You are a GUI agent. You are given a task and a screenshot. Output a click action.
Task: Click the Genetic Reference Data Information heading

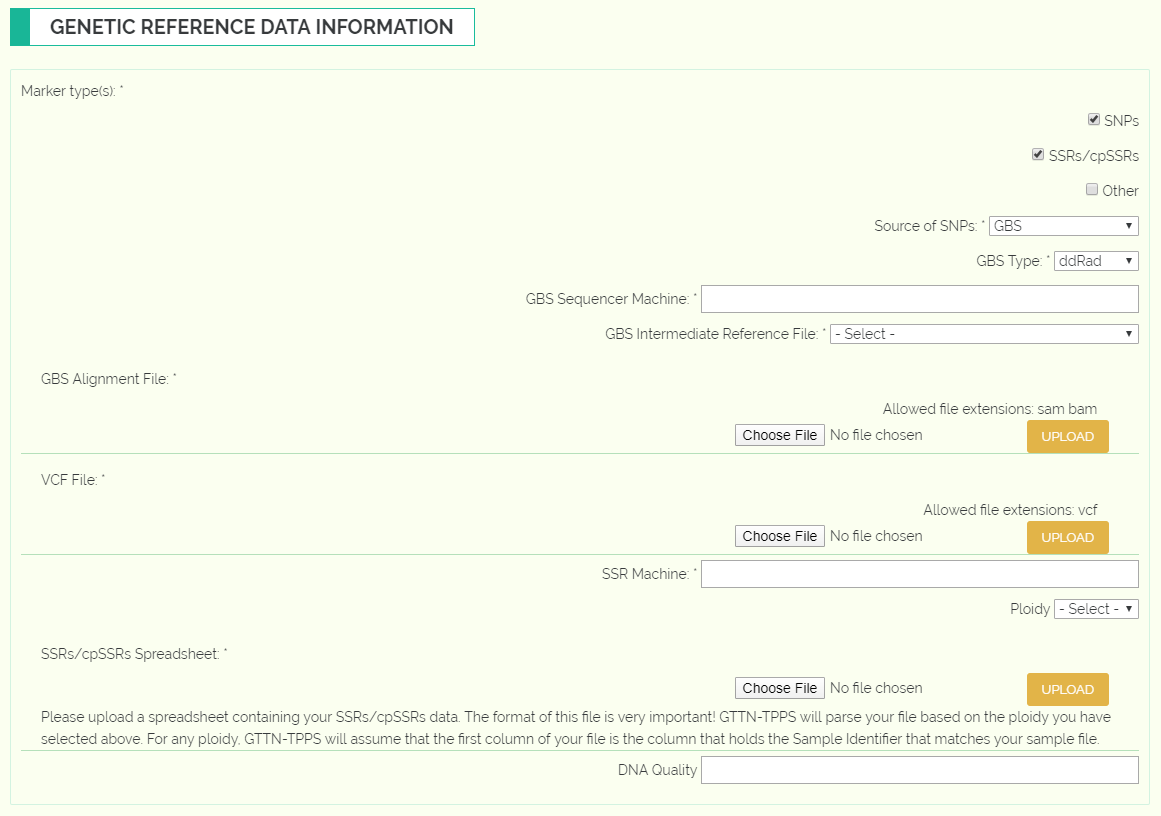coord(251,27)
